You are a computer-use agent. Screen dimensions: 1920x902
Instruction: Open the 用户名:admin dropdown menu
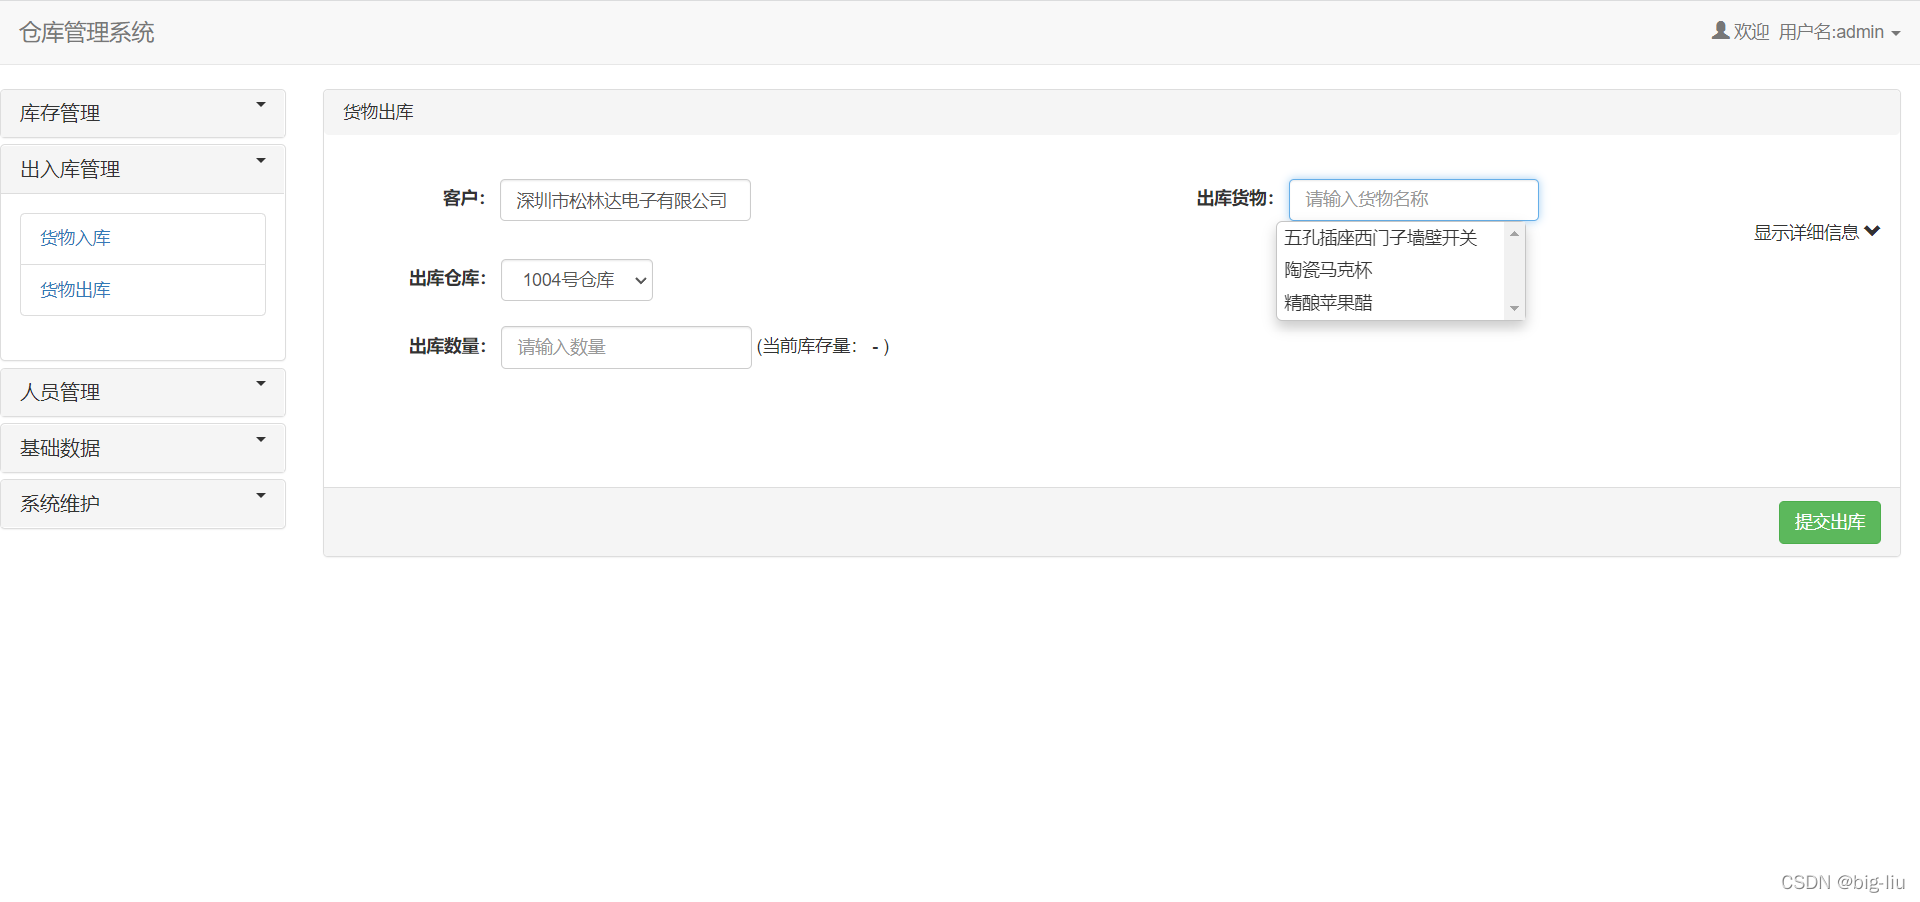tap(1839, 32)
